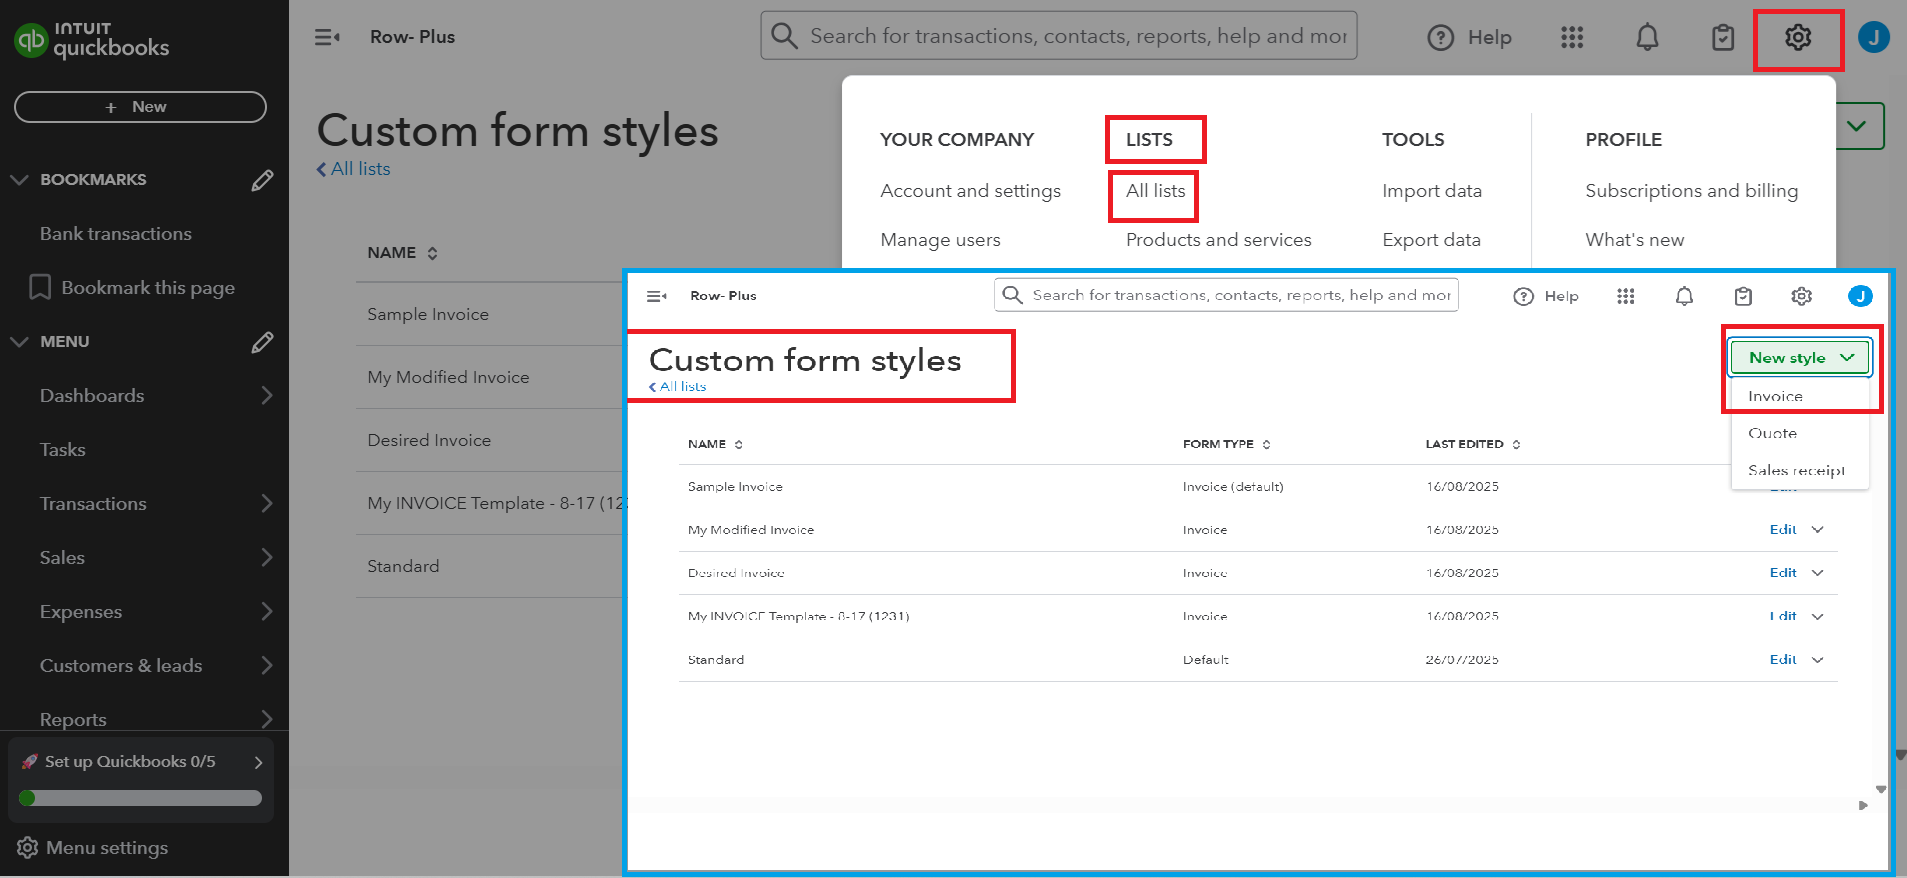Viewport: 1907px width, 878px height.
Task: Click the rocket icon beside Set up Quickbooks
Action: click(x=30, y=762)
